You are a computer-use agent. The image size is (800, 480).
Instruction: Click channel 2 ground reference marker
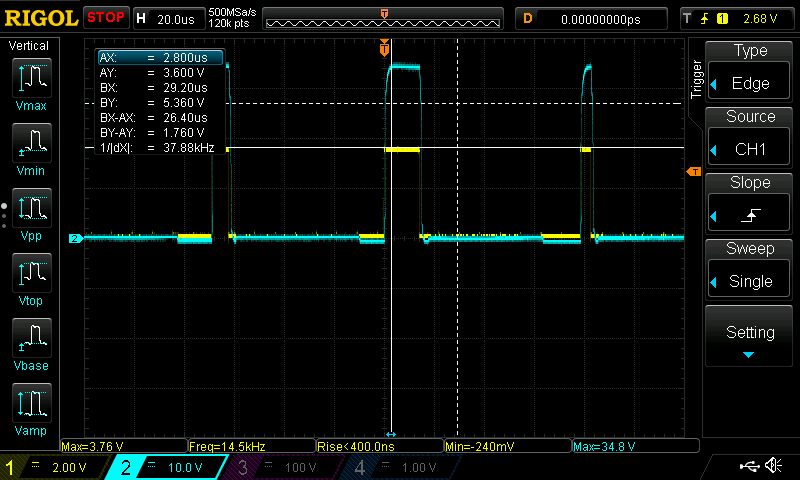pyautogui.click(x=76, y=238)
